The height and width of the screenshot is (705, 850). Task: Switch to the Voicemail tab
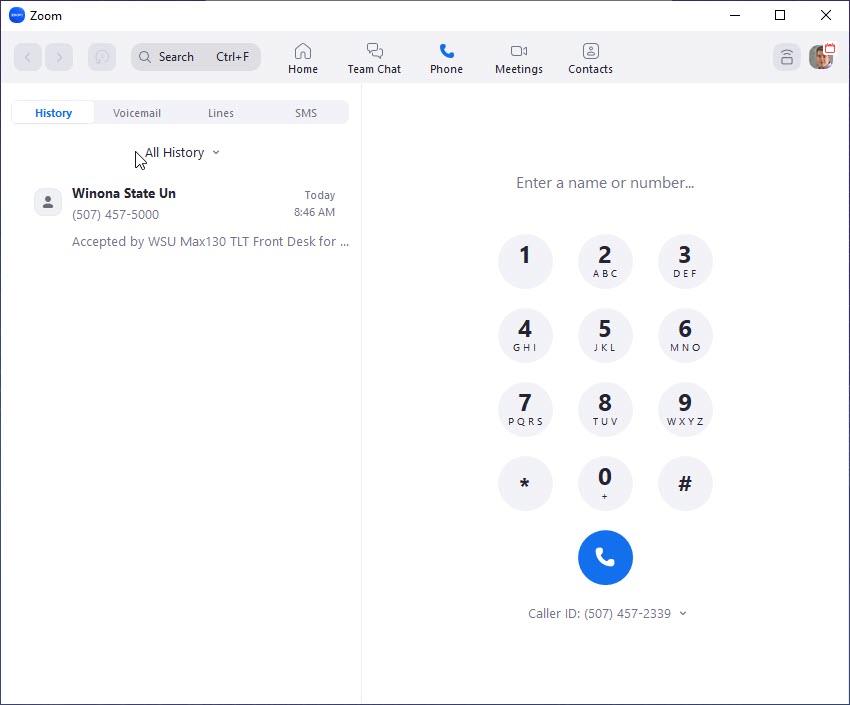(x=137, y=113)
